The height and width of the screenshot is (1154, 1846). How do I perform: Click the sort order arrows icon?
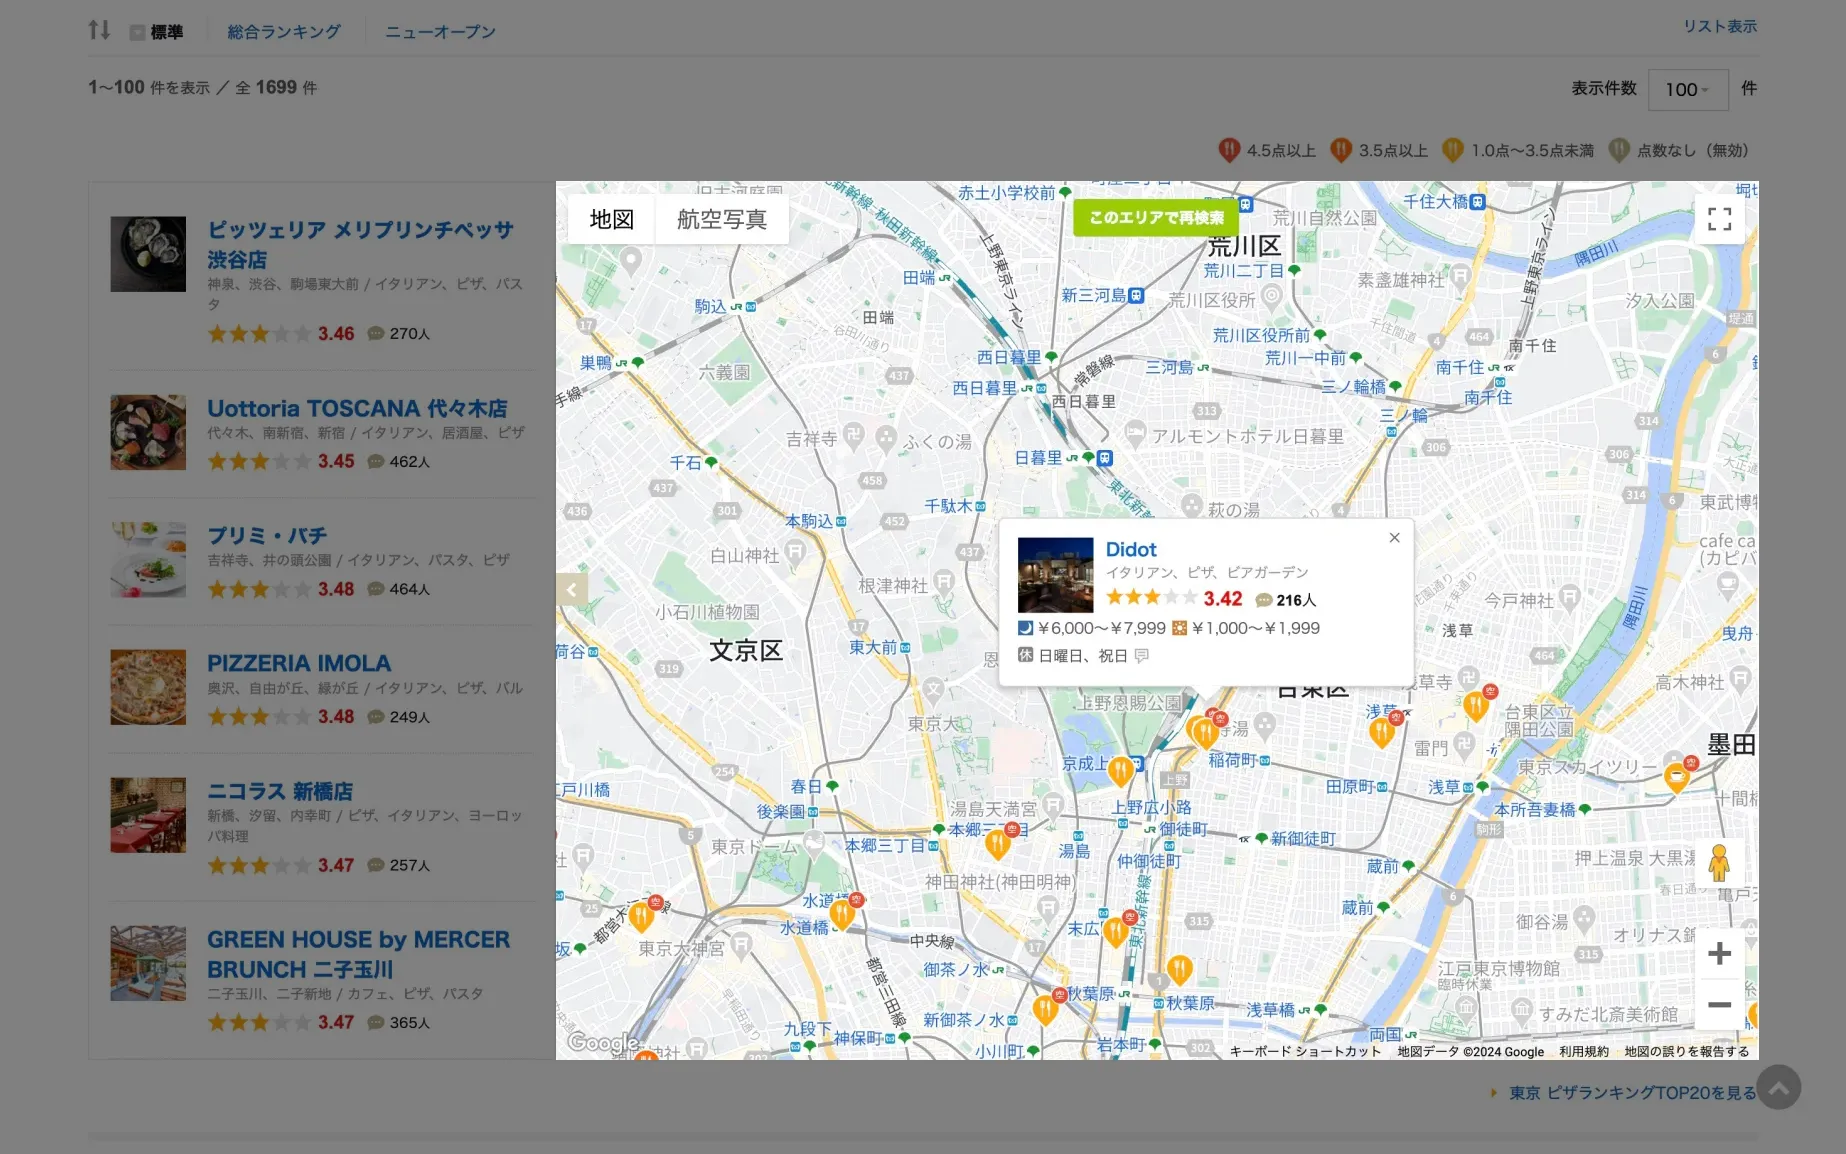pyautogui.click(x=99, y=30)
